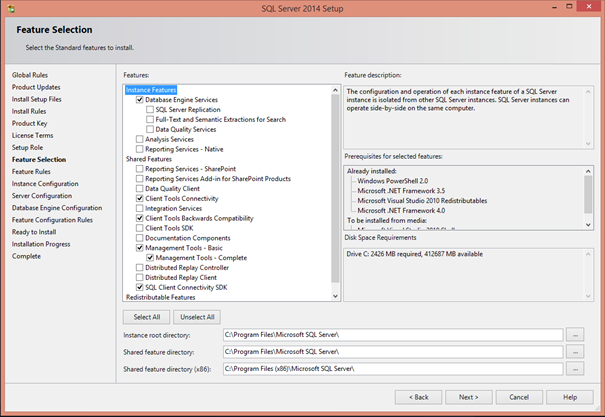The height and width of the screenshot is (417, 605).
Task: Check the Integration Services box
Action: 140,208
